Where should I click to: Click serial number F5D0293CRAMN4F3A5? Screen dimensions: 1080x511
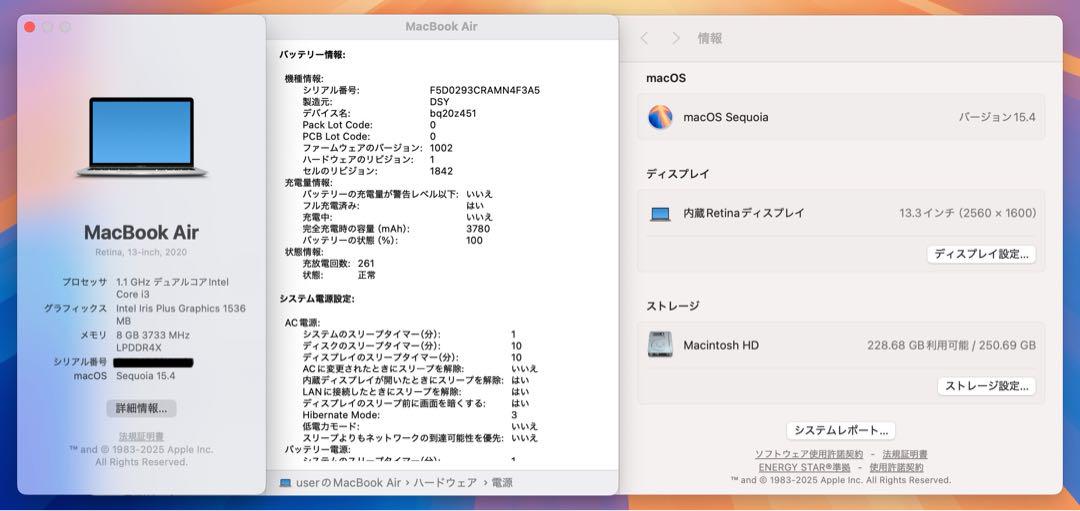[485, 90]
